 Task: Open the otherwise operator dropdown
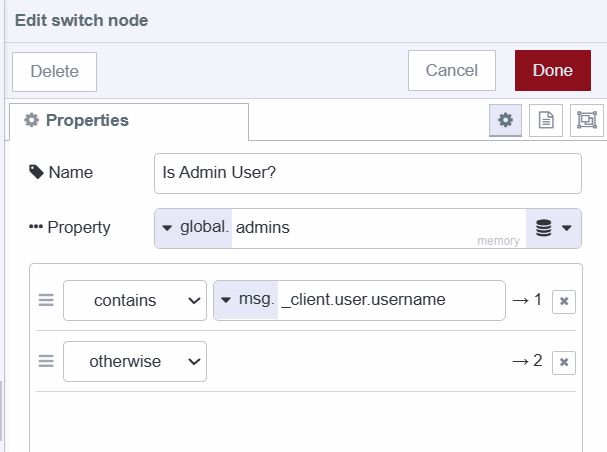pos(134,362)
